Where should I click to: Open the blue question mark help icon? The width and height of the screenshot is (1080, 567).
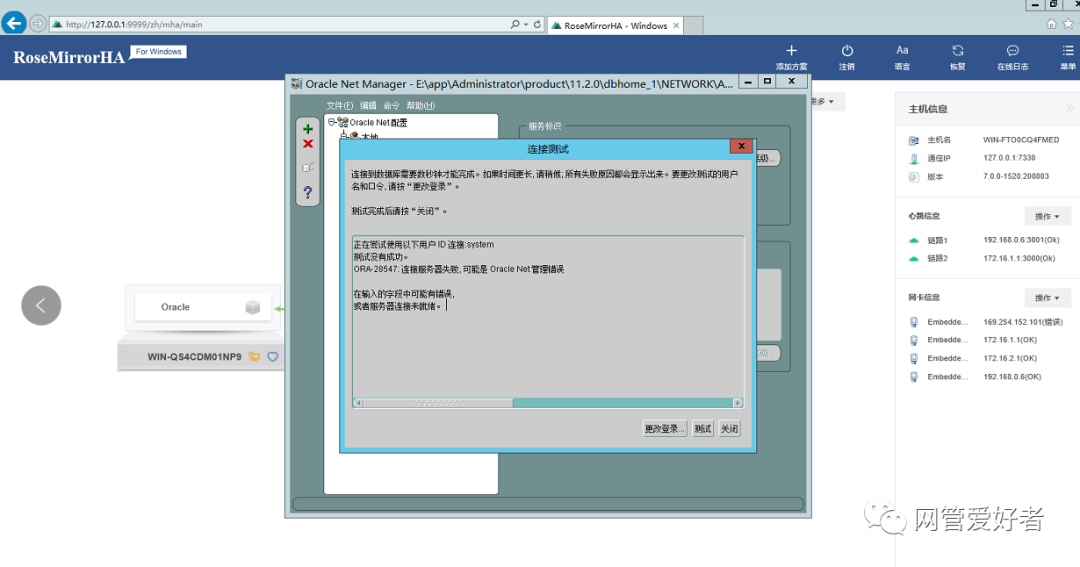(x=308, y=192)
